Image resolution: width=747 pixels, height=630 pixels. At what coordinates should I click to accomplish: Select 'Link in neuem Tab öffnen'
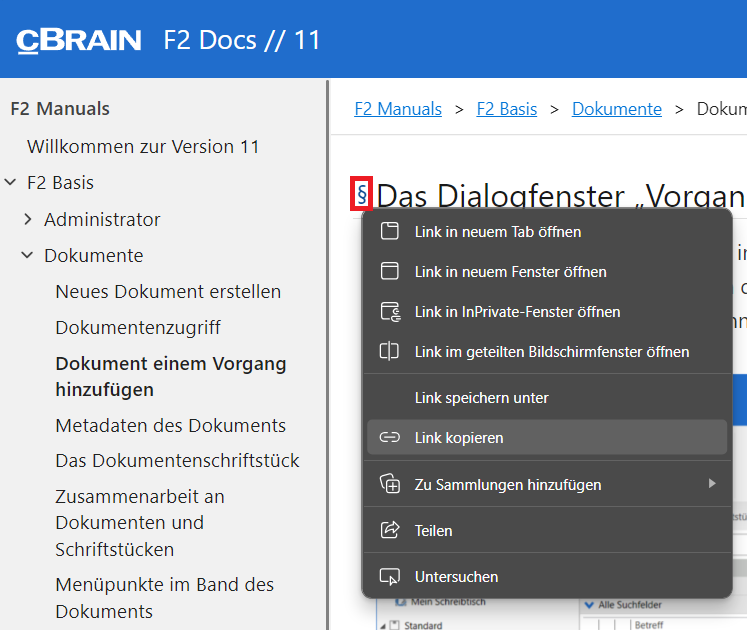tap(497, 231)
